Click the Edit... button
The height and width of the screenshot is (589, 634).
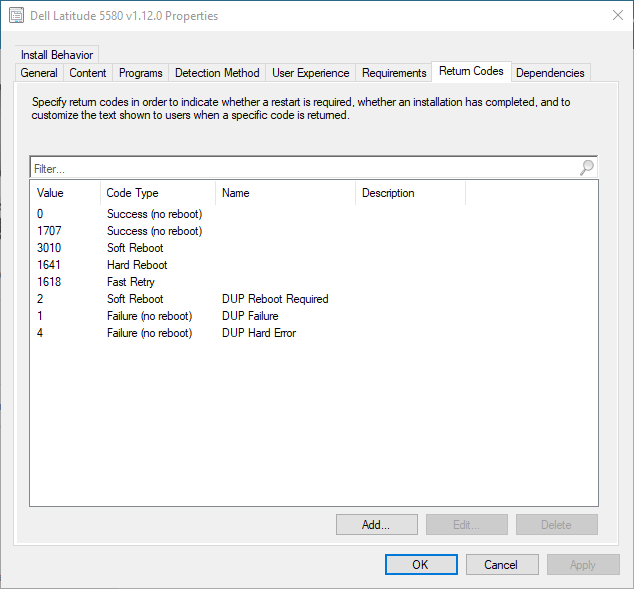467,525
